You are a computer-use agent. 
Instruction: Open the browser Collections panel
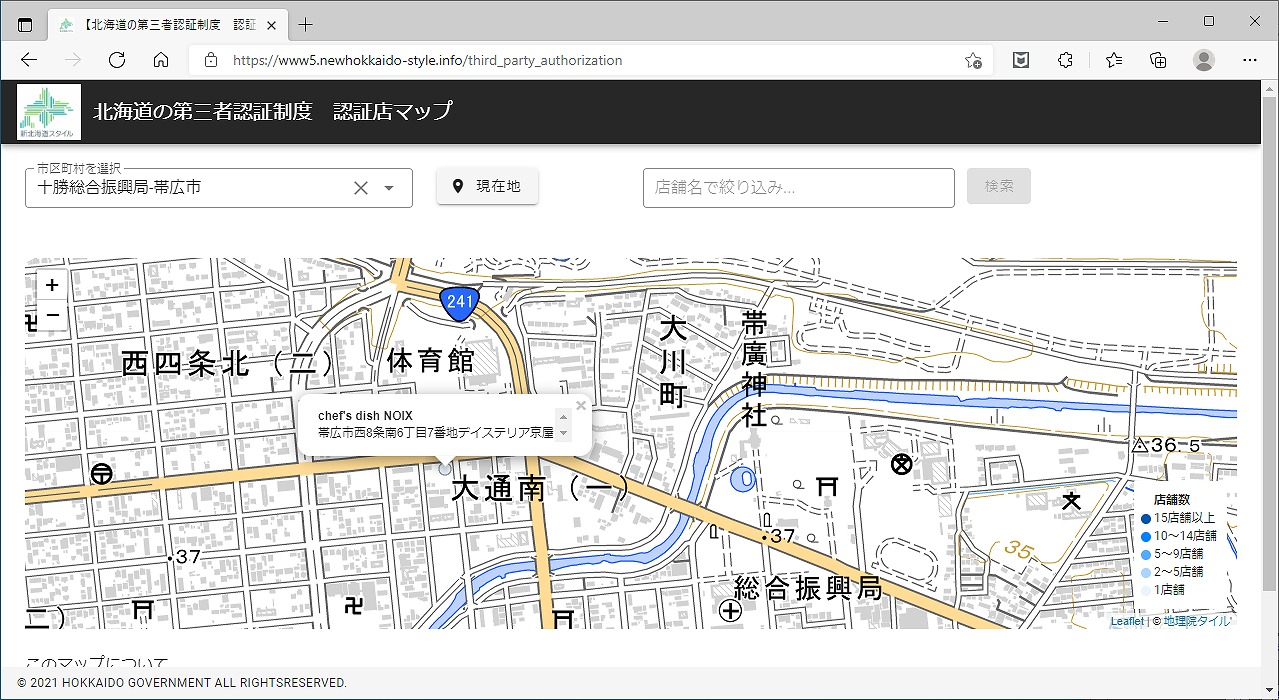(x=1158, y=60)
